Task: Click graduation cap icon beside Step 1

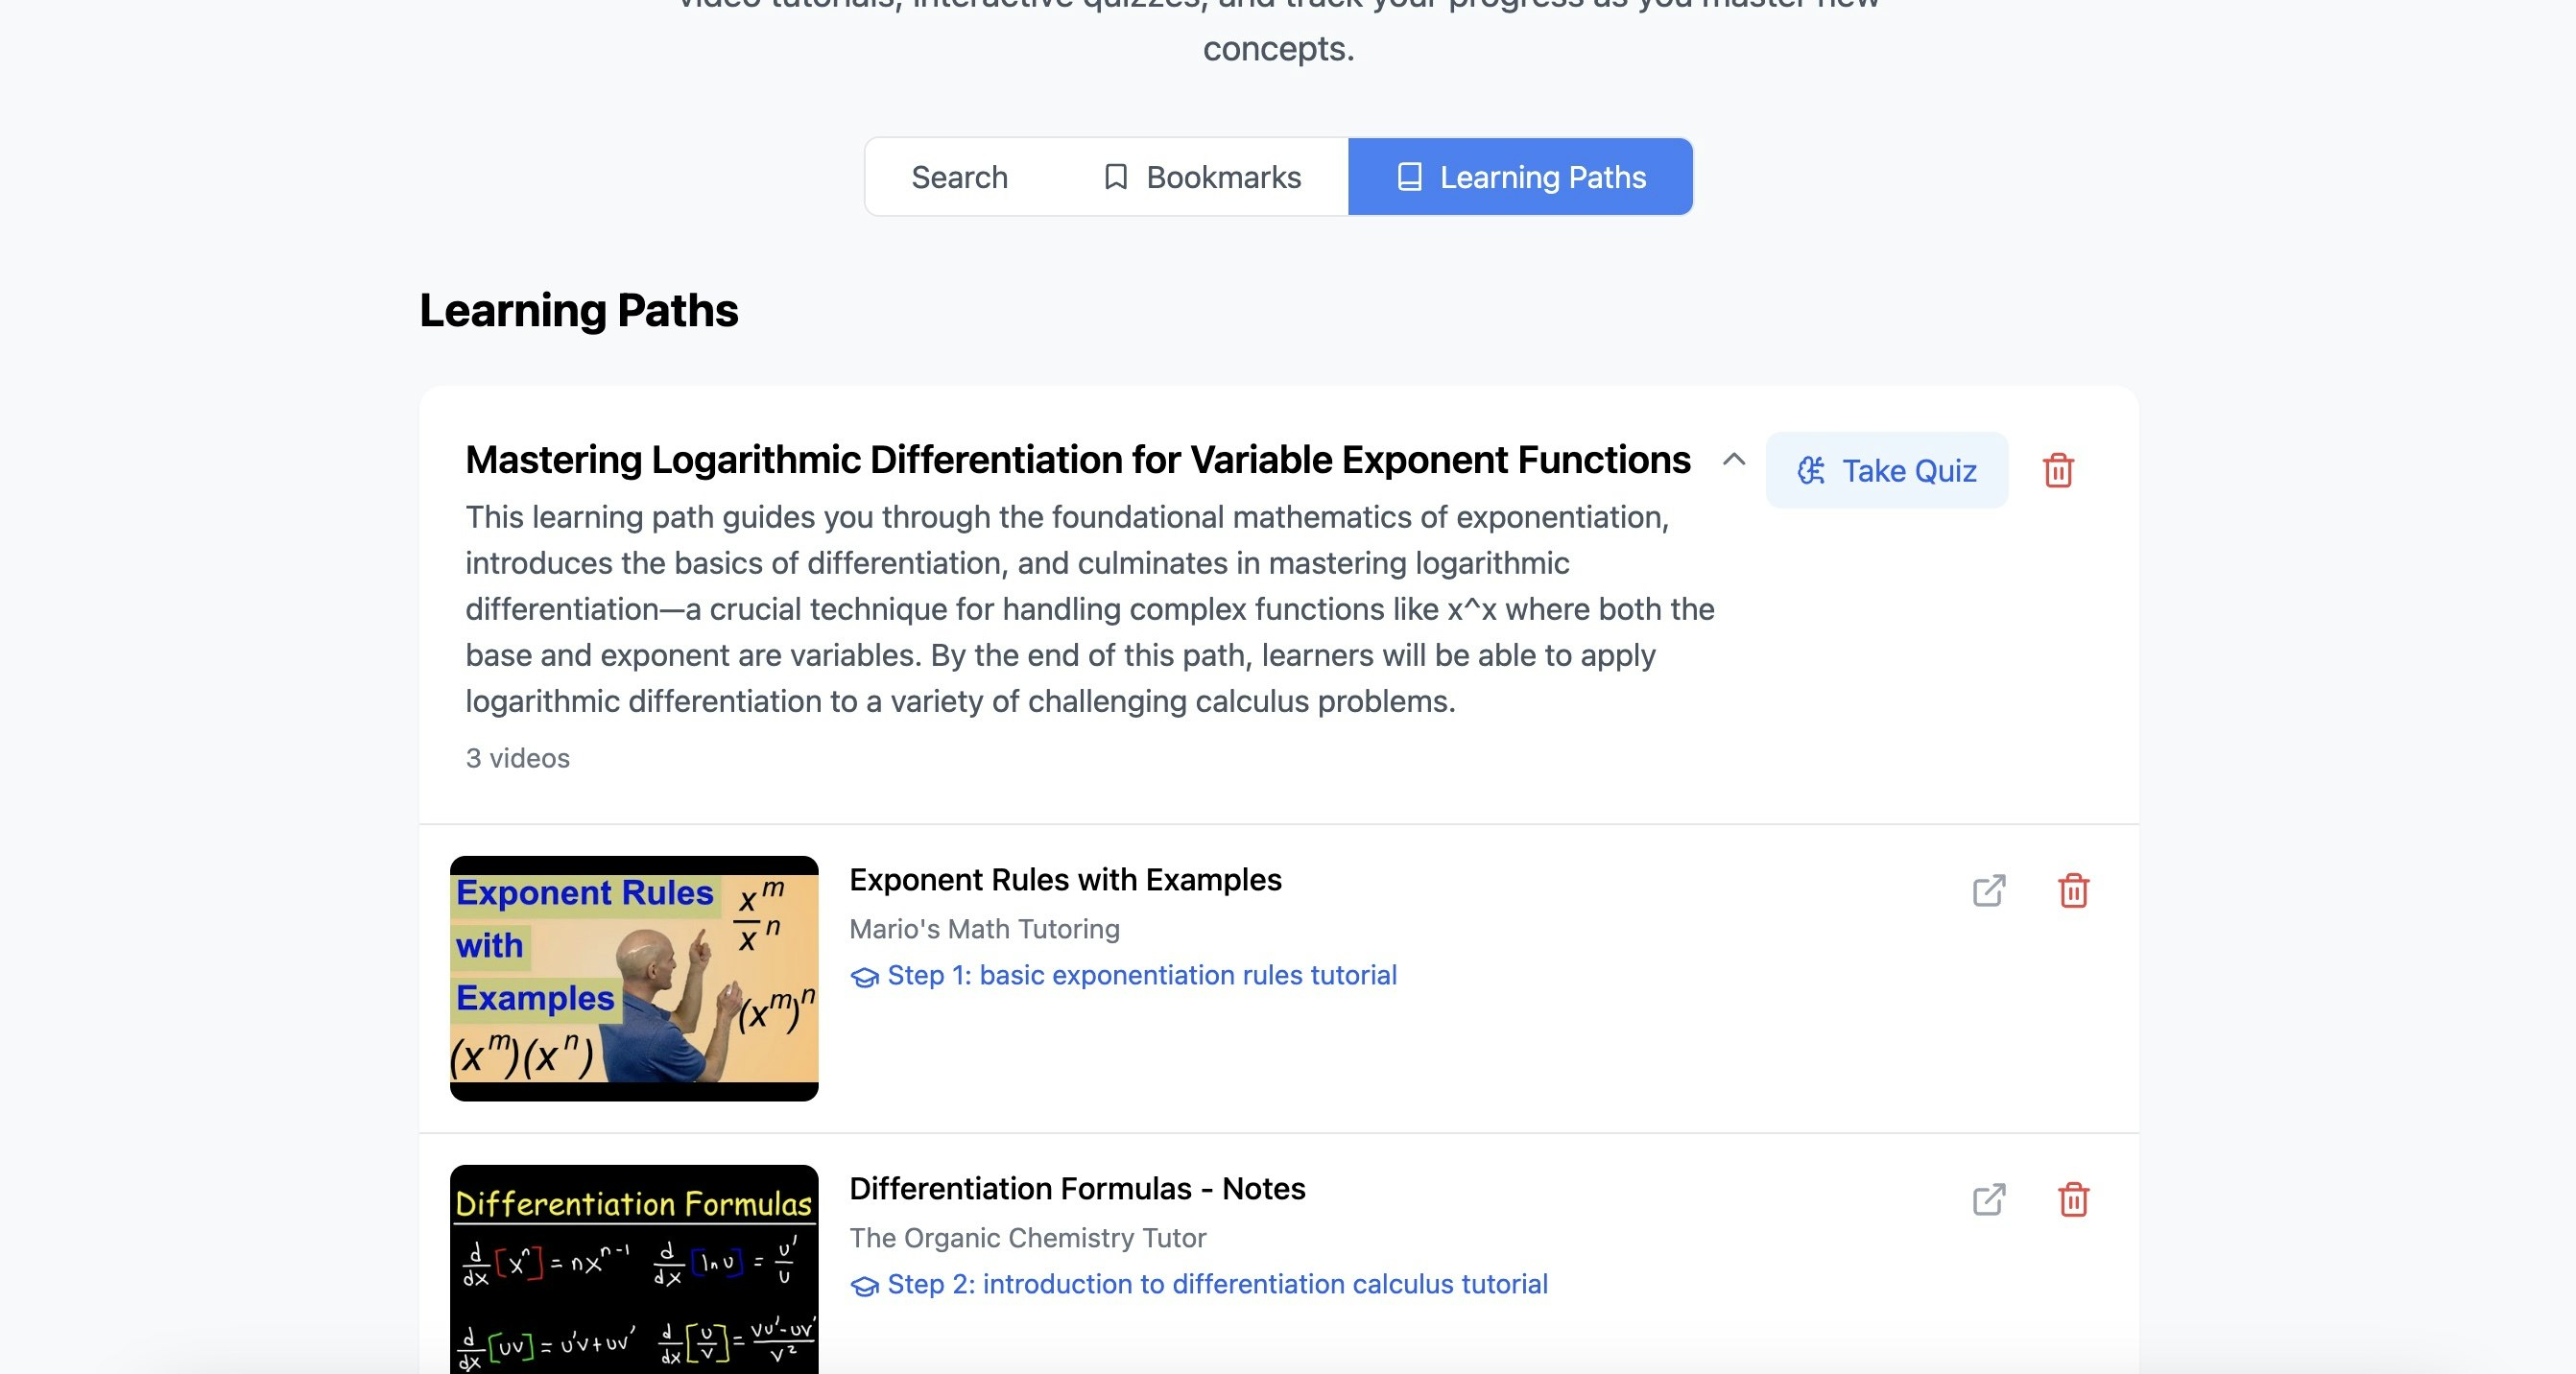Action: pos(864,977)
